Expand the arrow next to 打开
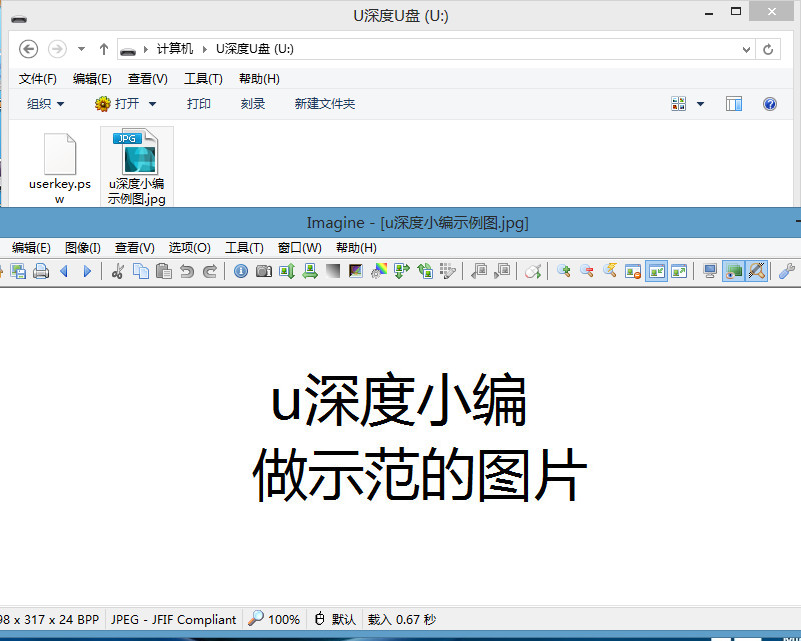Screen dimensions: 801x641 [x=152, y=104]
